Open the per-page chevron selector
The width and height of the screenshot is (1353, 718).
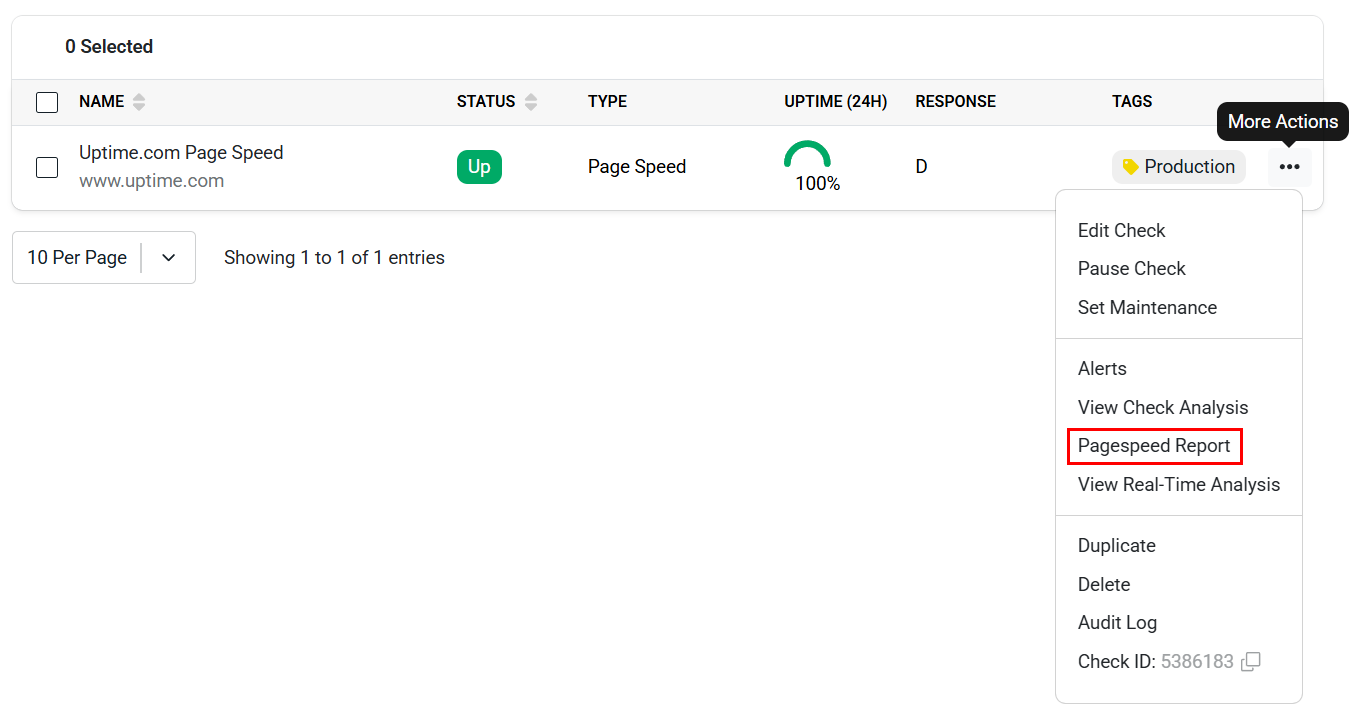(x=169, y=257)
